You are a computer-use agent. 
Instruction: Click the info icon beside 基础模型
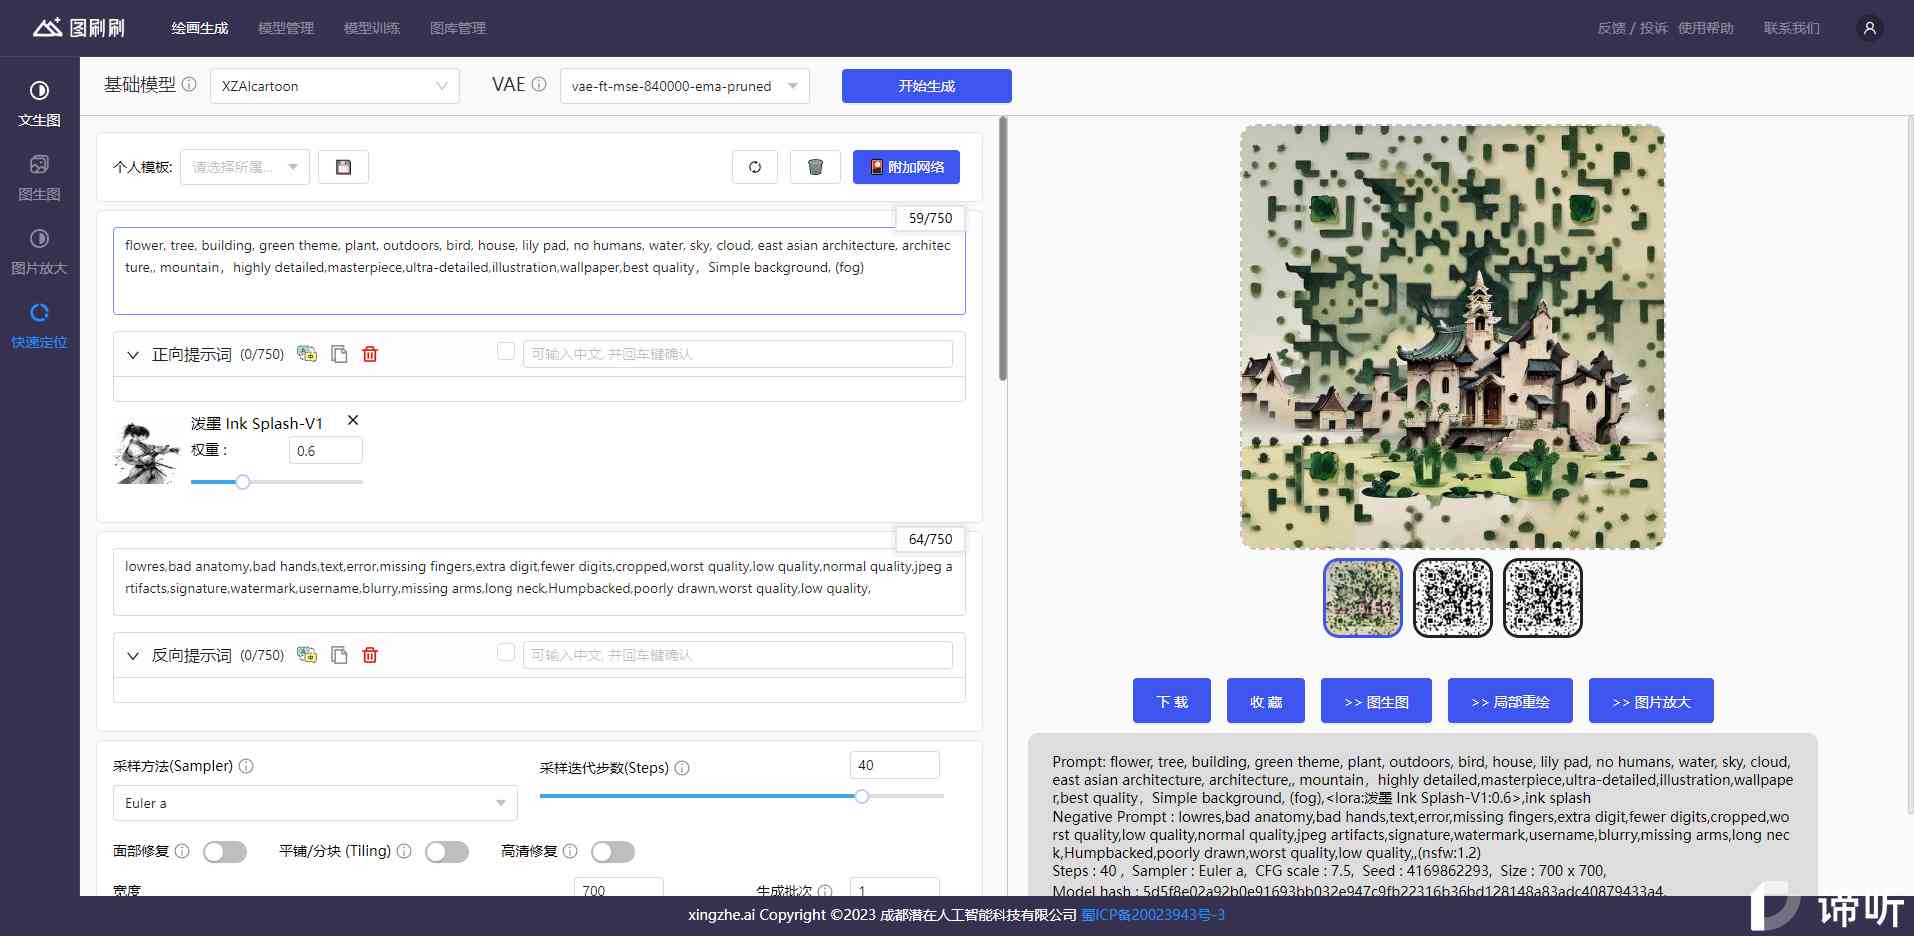189,85
